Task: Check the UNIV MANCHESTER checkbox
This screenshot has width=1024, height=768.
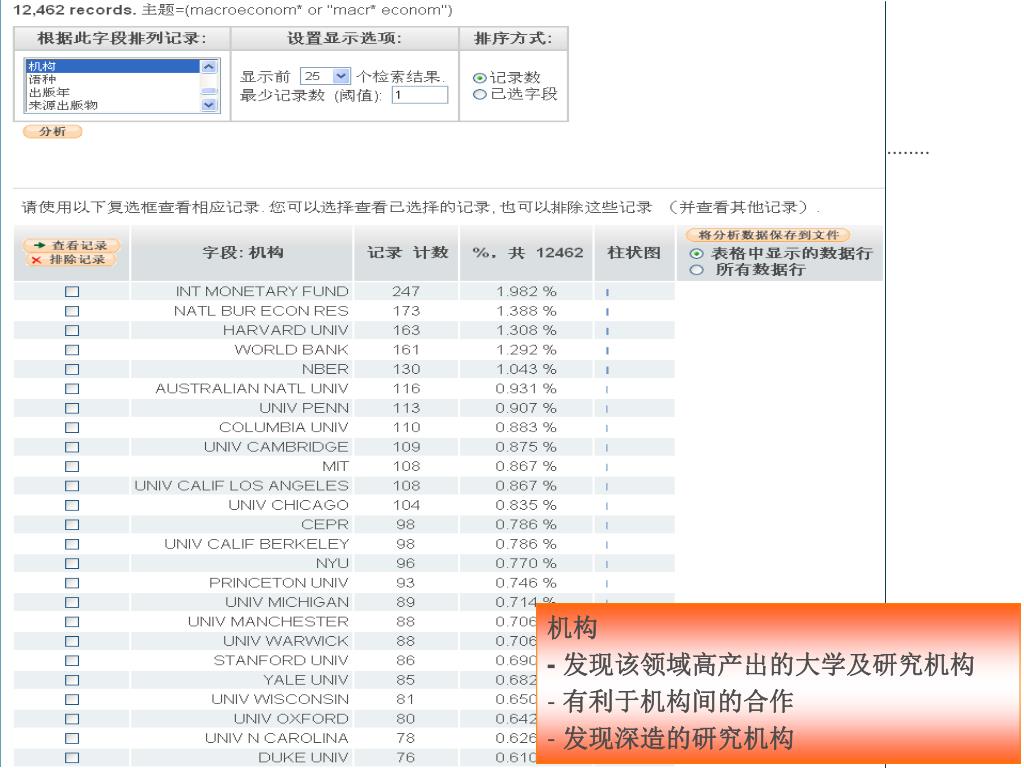Action: [72, 622]
